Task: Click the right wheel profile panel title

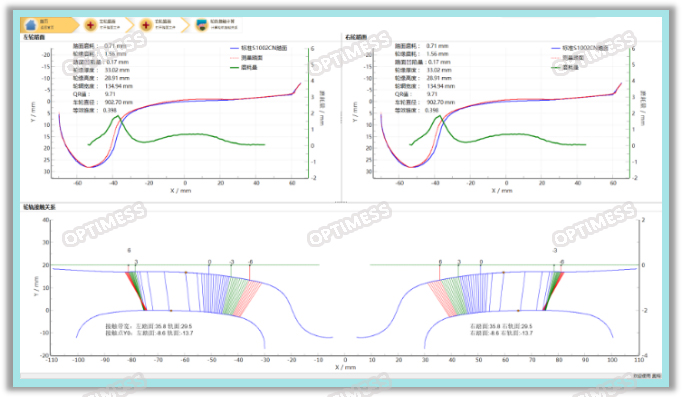Action: pos(356,37)
